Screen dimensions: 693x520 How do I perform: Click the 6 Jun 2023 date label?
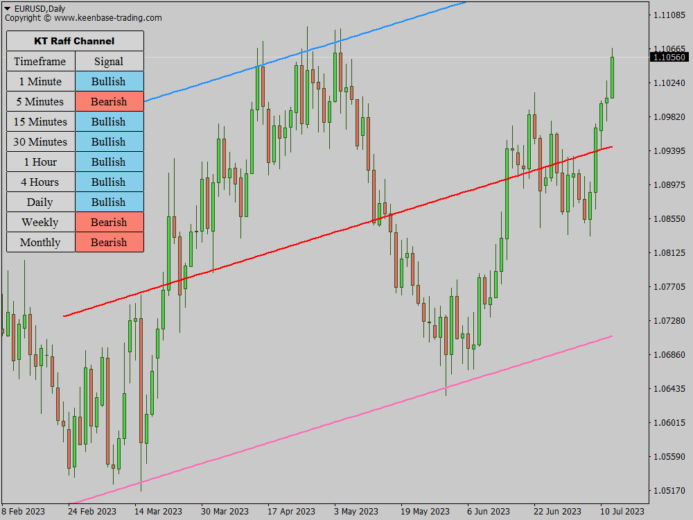click(488, 512)
